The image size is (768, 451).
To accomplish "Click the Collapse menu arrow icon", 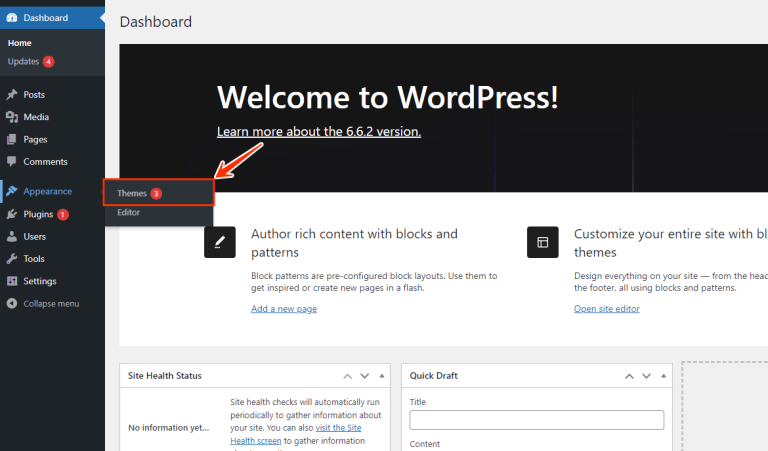I will pos(12,304).
